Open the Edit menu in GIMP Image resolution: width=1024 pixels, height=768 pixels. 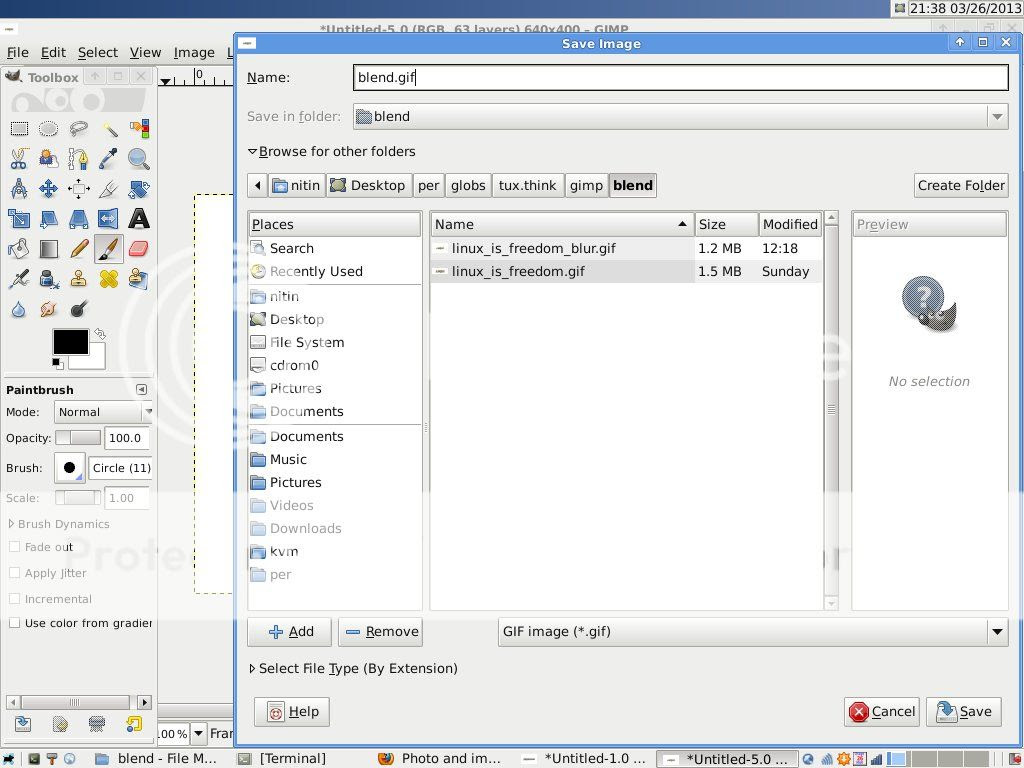tap(53, 52)
